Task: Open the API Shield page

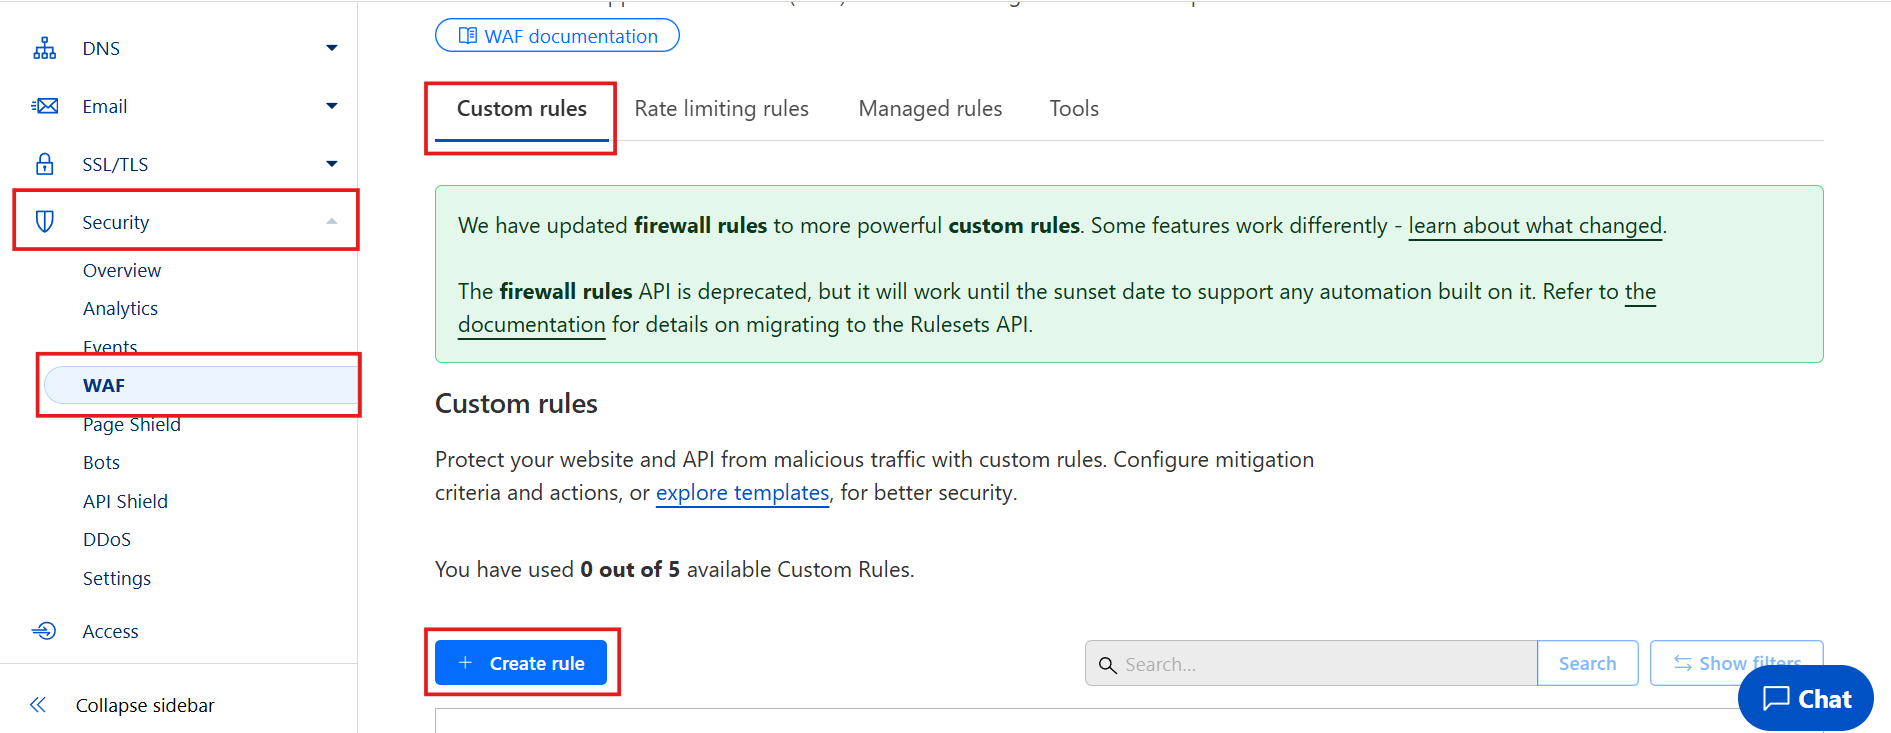Action: [x=125, y=501]
